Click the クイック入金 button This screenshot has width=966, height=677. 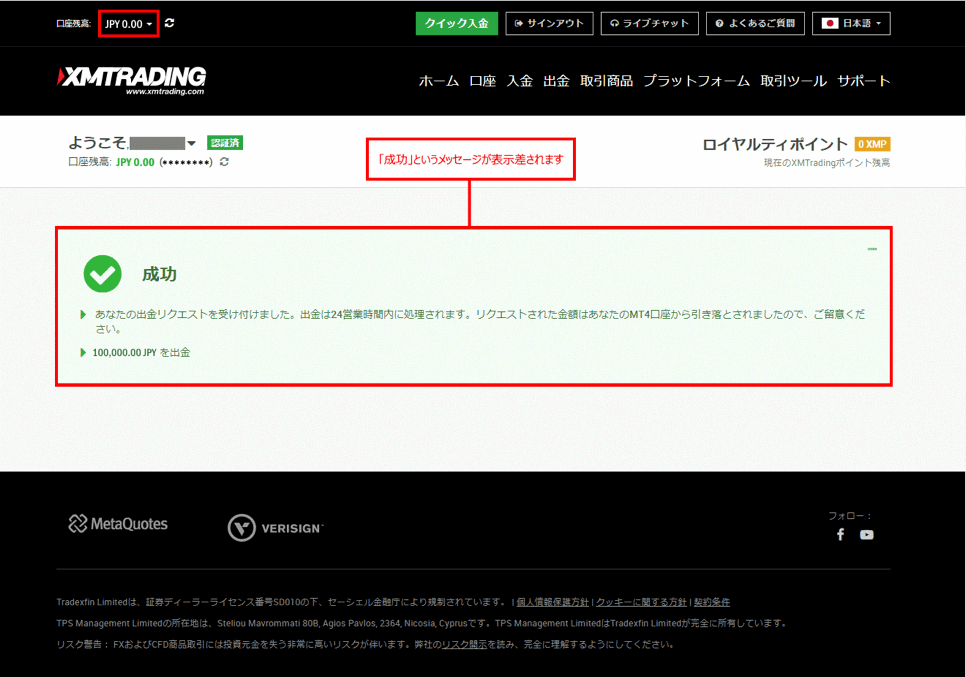(456, 23)
